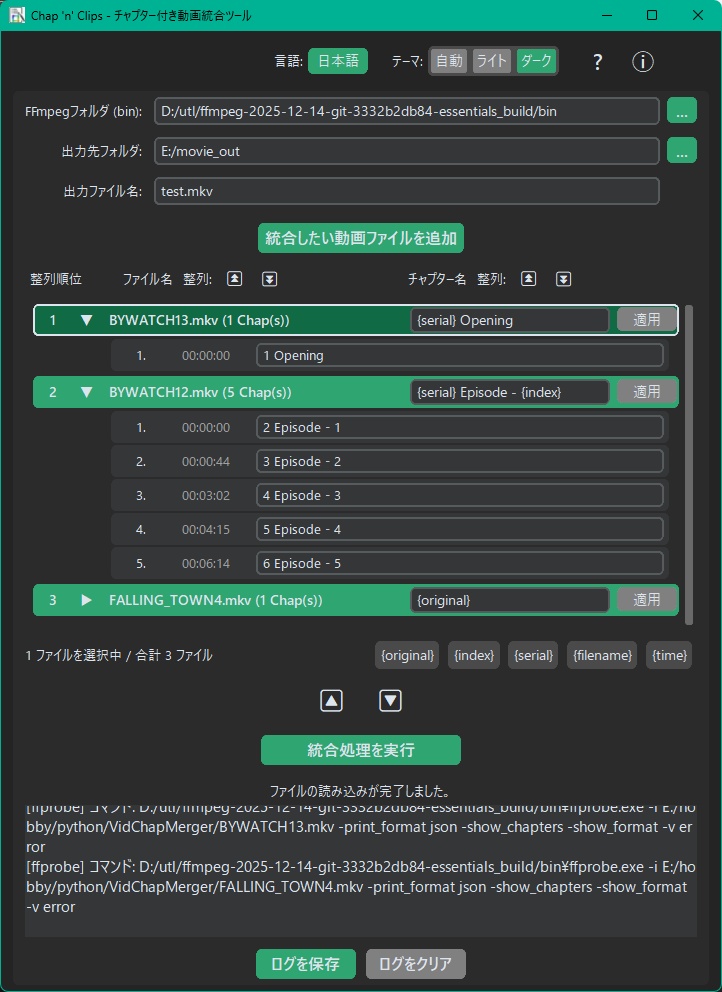Browse for the FFmpeg bin folder
This screenshot has width=722, height=992.
682,111
